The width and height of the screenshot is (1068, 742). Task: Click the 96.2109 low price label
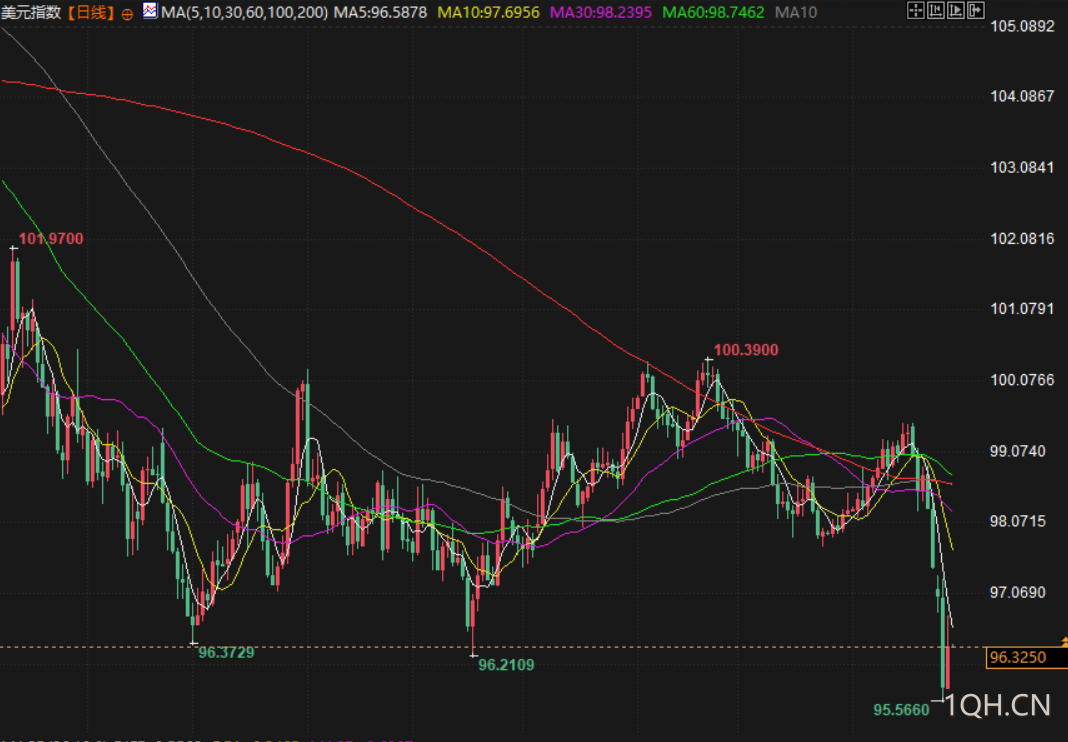pos(506,665)
